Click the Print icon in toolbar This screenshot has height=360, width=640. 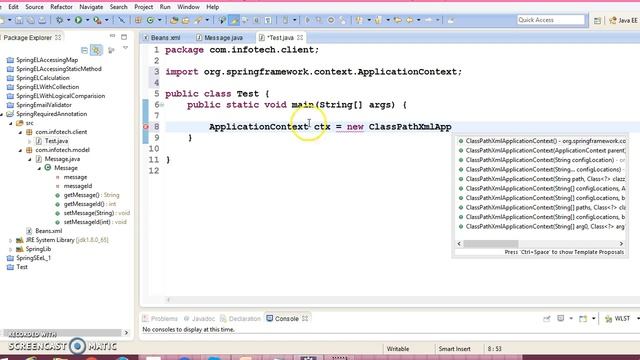pyautogui.click(x=42, y=20)
